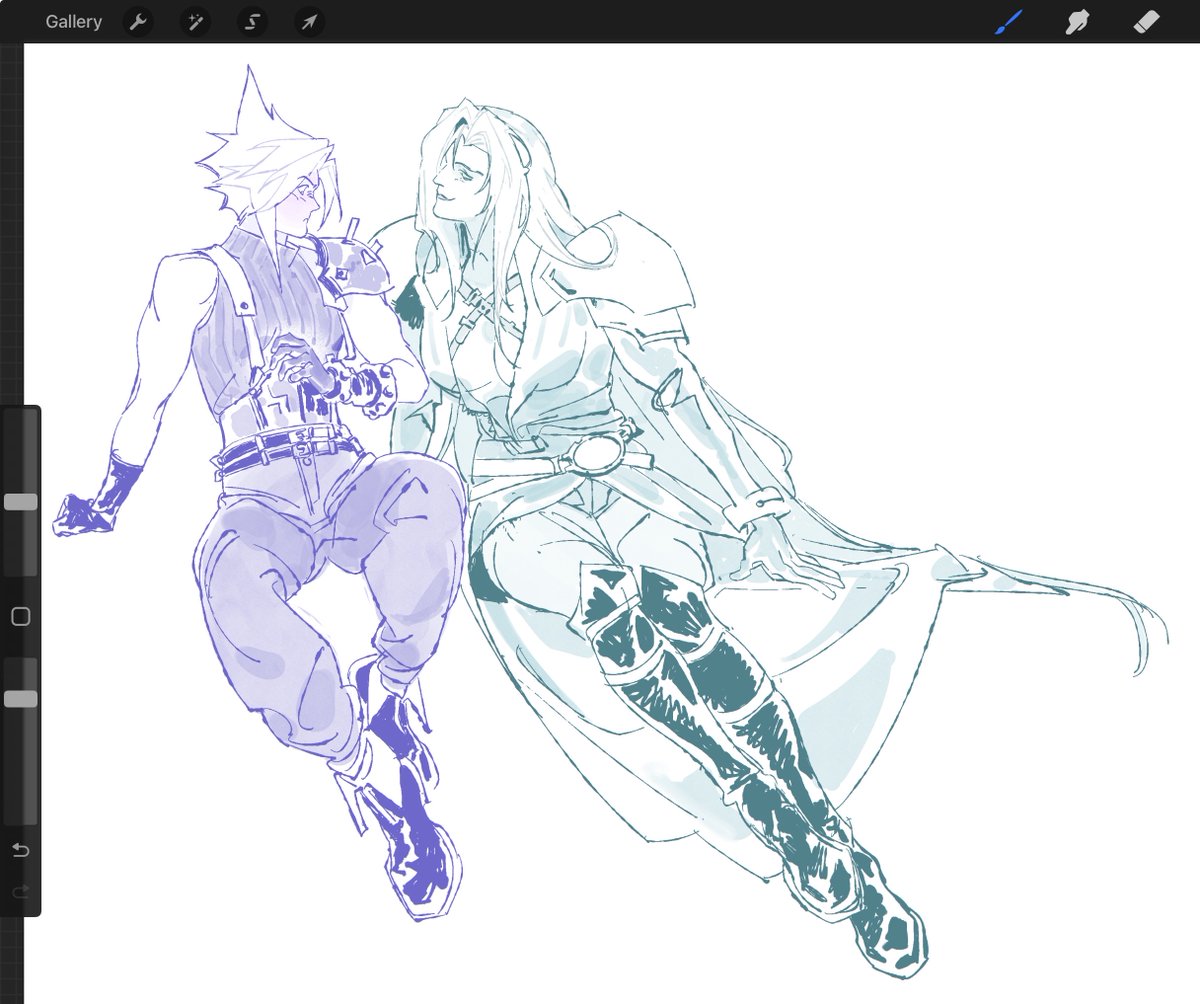The height and width of the screenshot is (1004, 1200).
Task: Undo the last stroke
Action: tap(20, 851)
